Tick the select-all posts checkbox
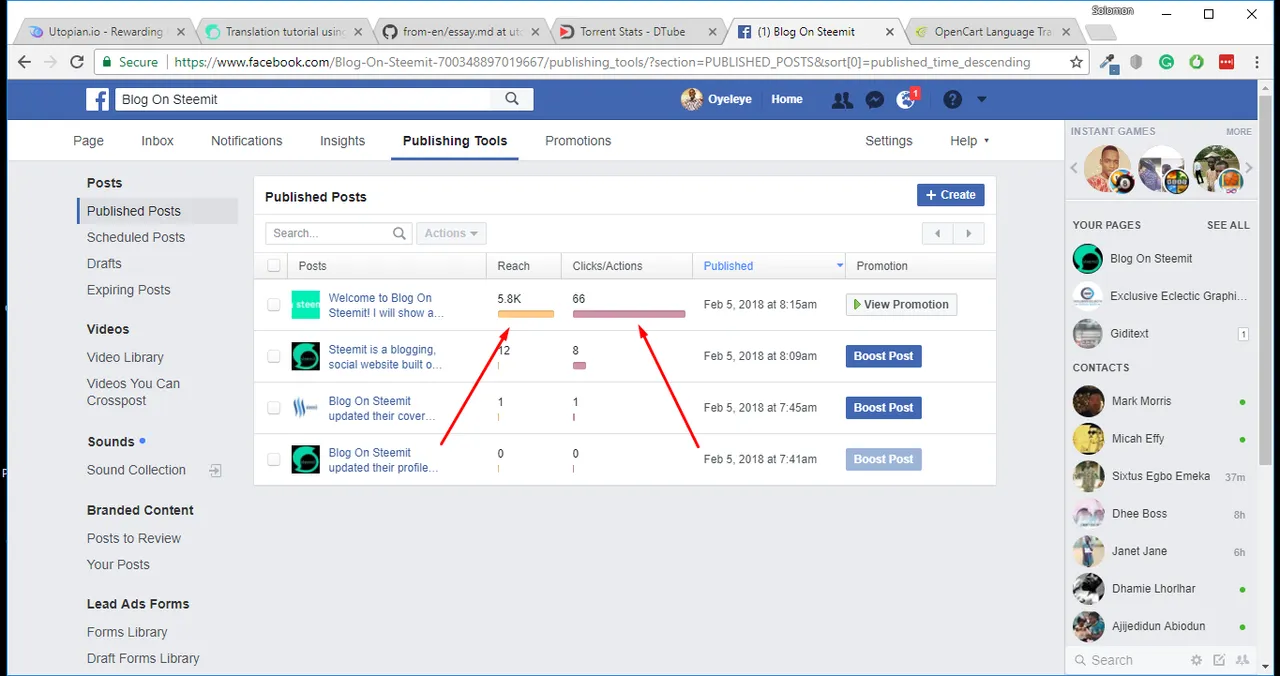 274,266
